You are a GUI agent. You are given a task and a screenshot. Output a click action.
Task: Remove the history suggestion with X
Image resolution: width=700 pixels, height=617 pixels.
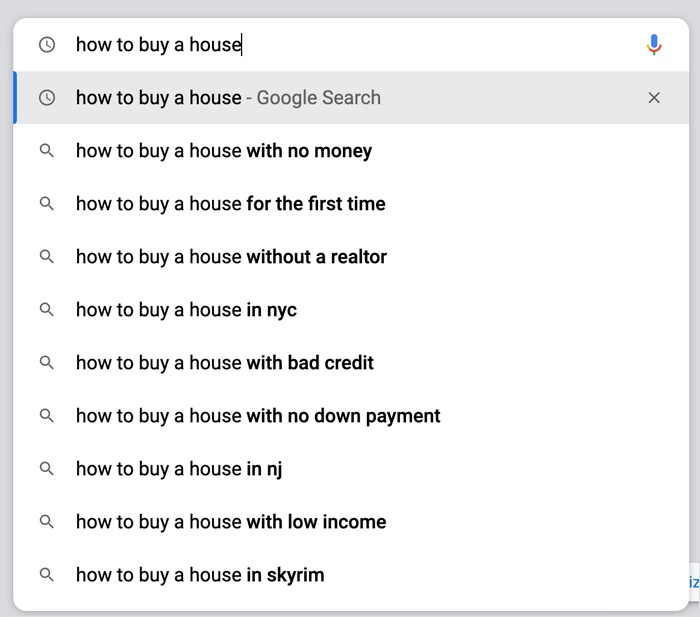[654, 98]
